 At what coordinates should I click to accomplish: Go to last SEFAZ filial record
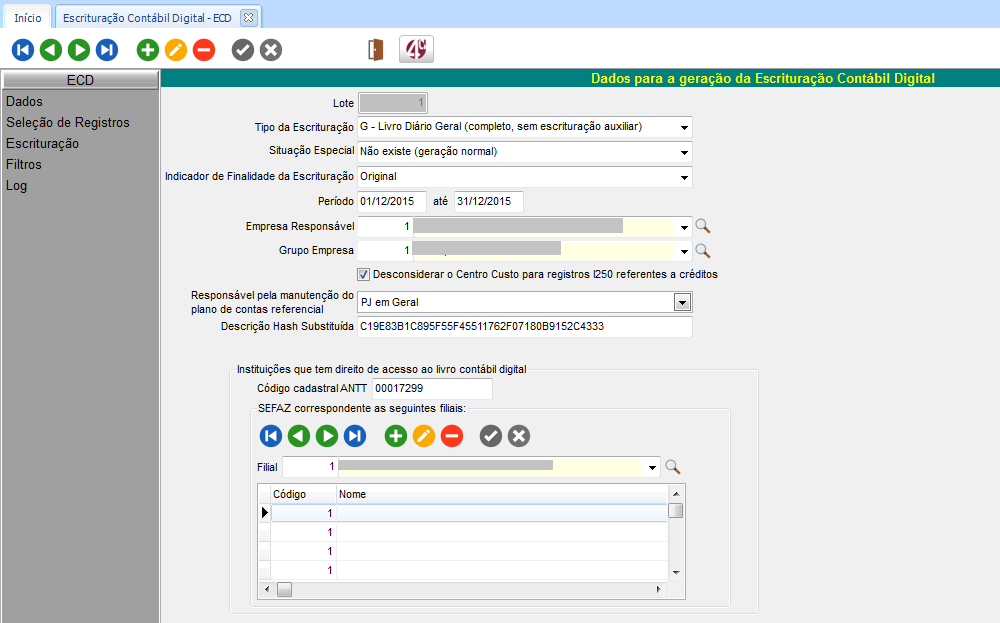[355, 436]
